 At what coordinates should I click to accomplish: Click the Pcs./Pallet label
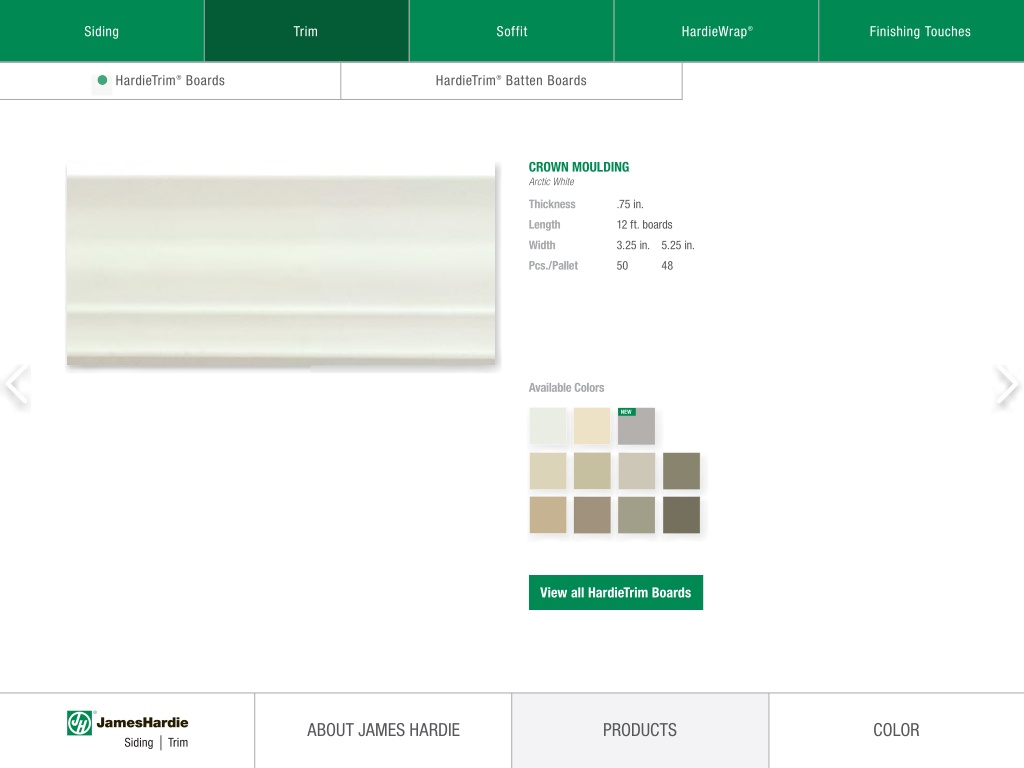553,266
